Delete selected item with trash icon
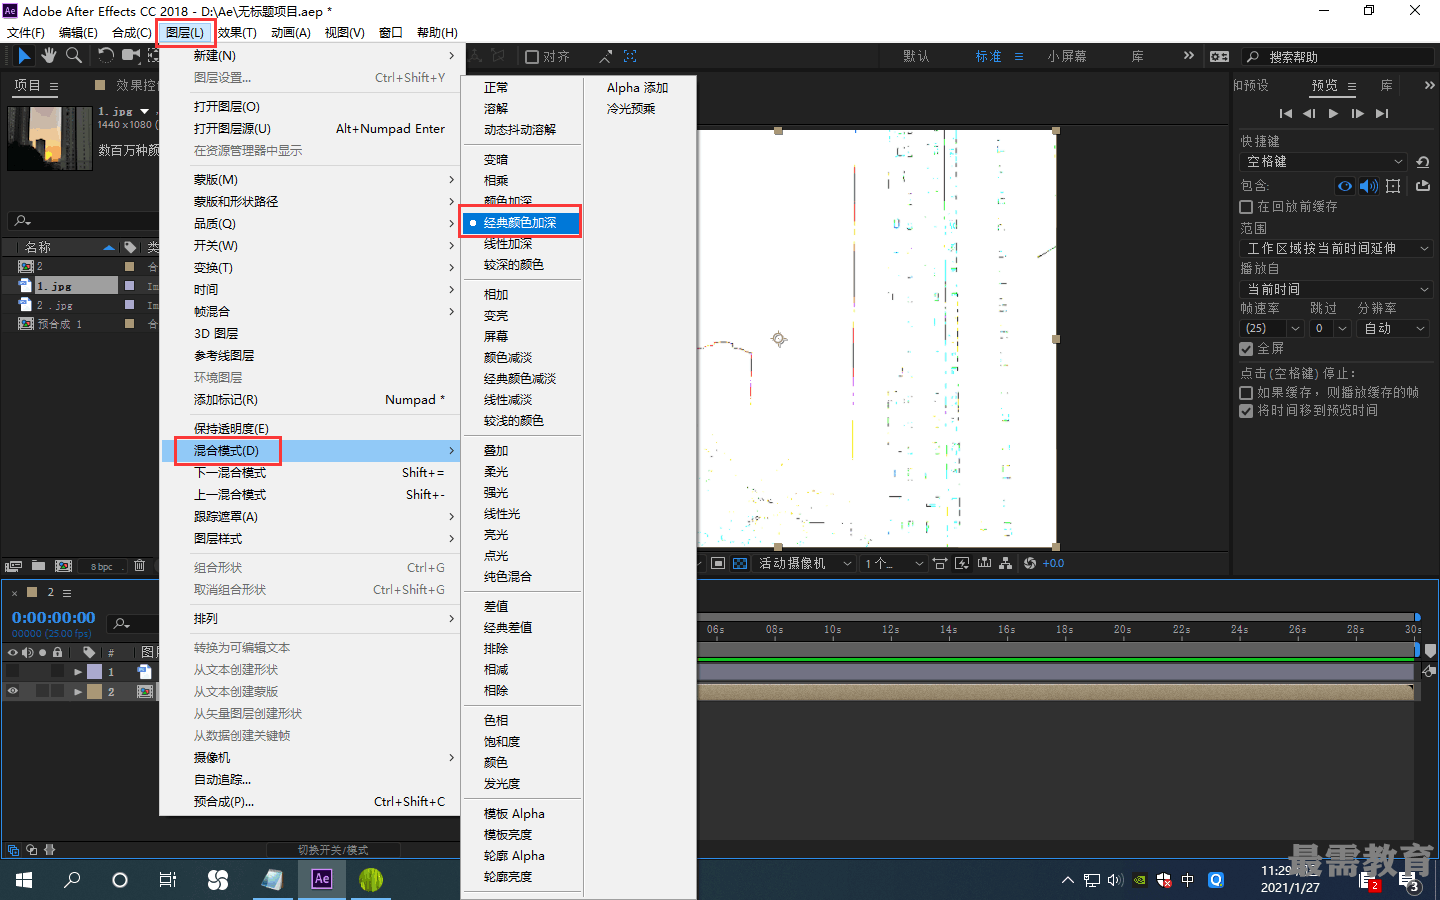The width and height of the screenshot is (1440, 900). (139, 566)
